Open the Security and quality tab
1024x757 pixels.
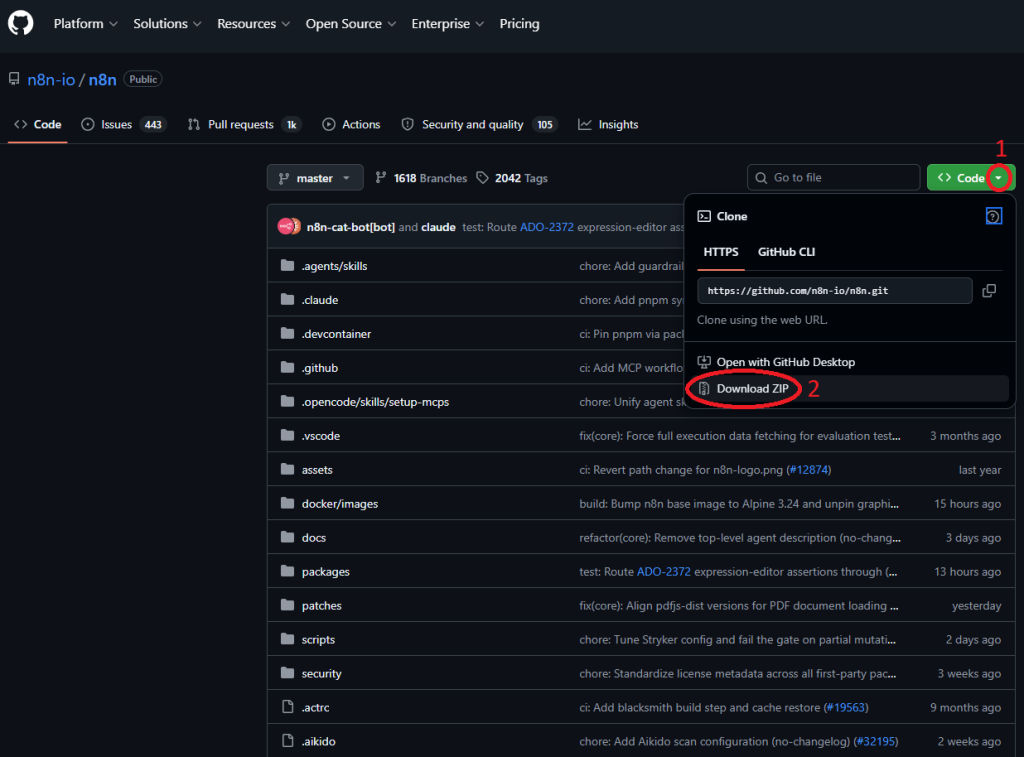point(479,124)
